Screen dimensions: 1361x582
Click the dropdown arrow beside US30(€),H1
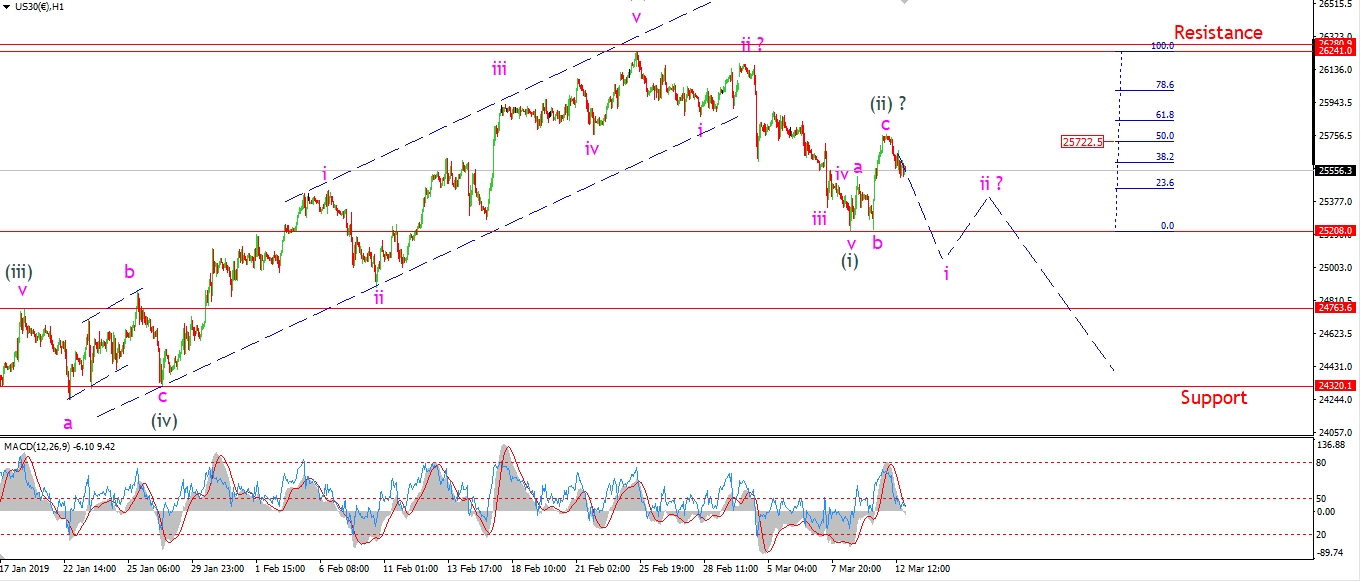[x=6, y=6]
